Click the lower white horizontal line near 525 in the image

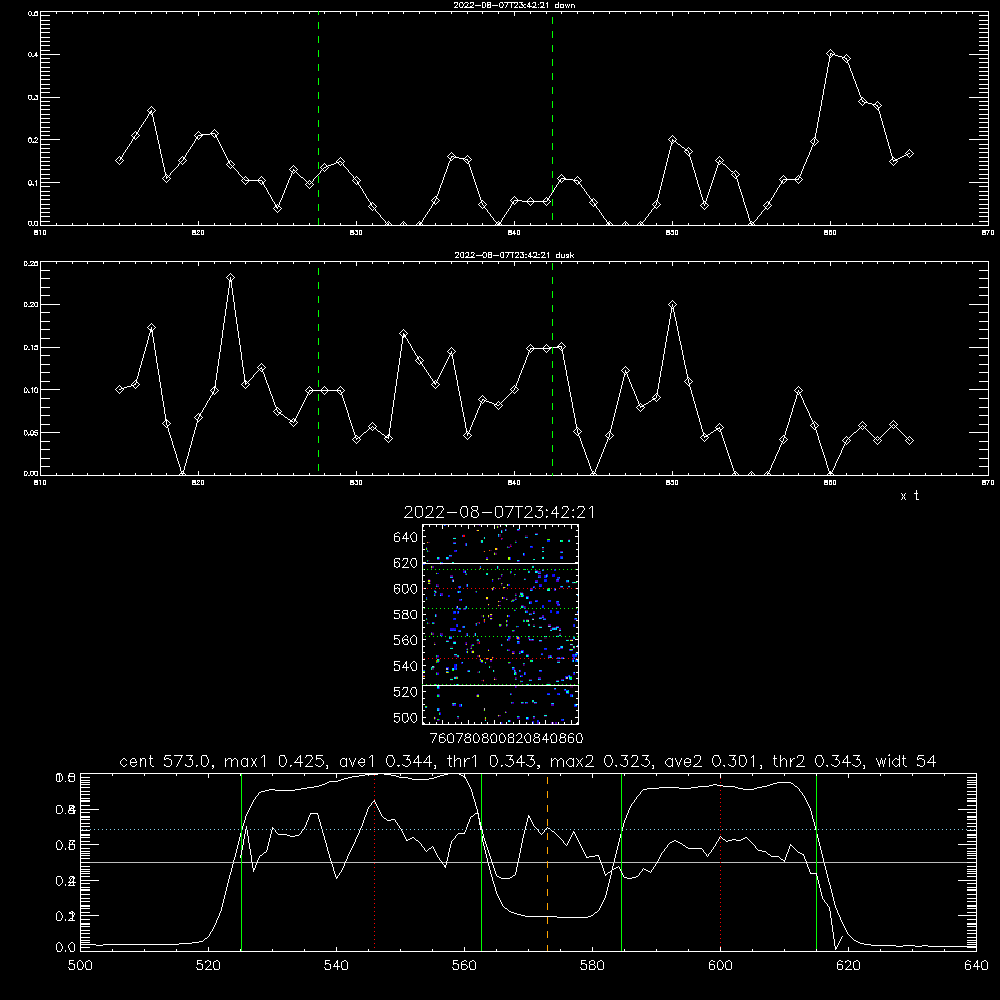click(501, 685)
